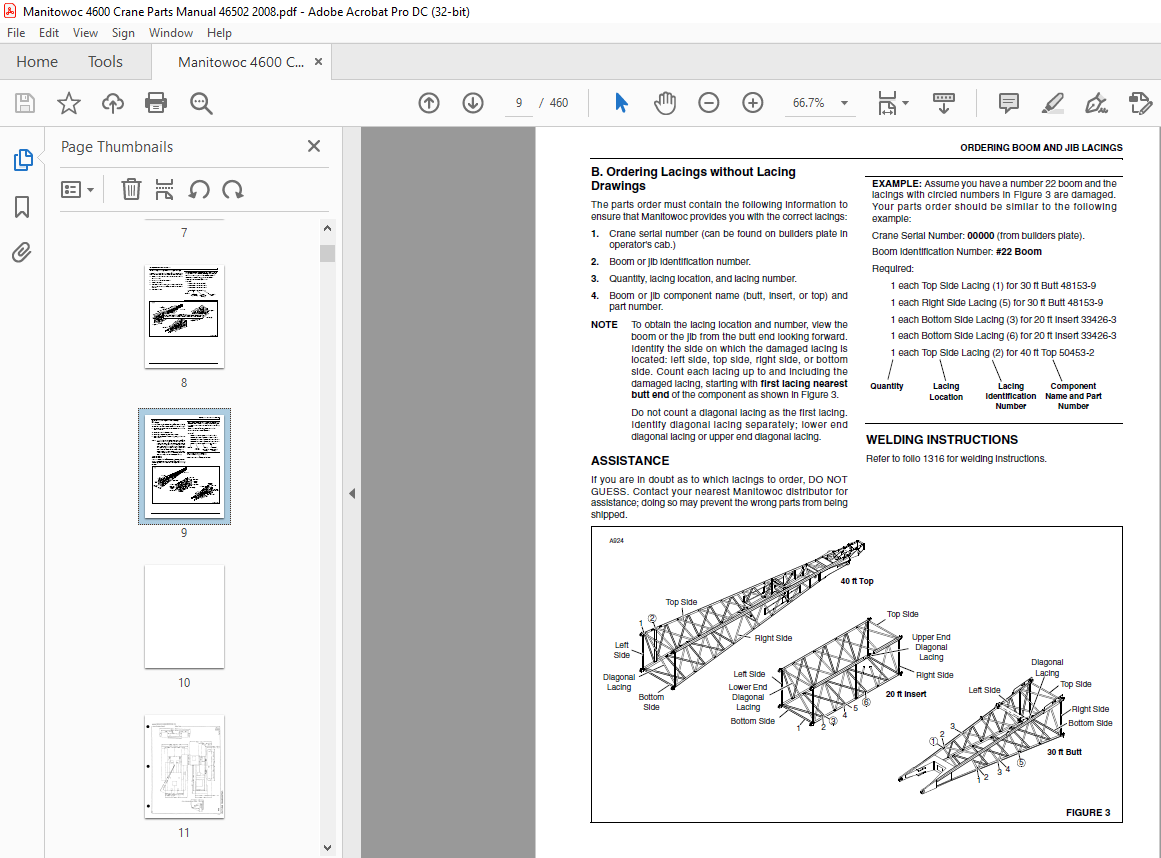Open the Bookmarks panel
This screenshot has height=858, width=1161.
(x=22, y=207)
